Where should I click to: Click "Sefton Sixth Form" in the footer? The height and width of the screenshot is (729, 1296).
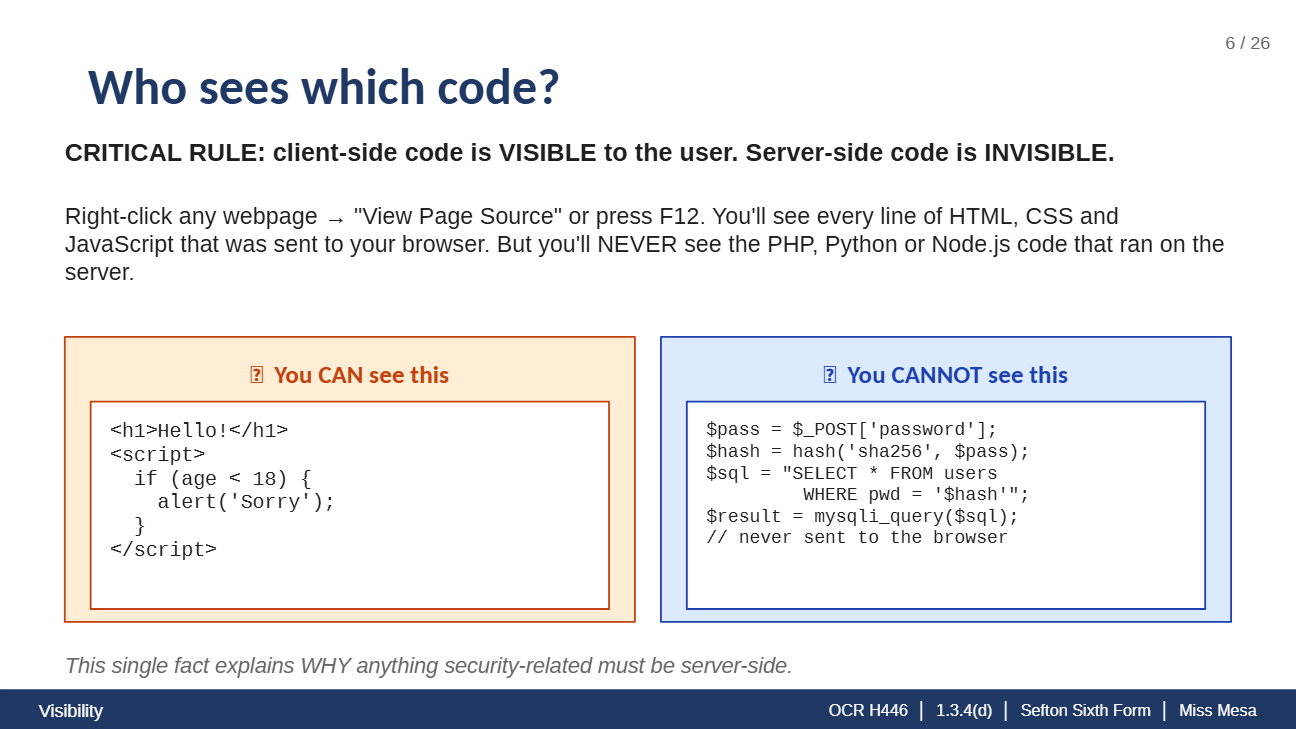(1085, 710)
